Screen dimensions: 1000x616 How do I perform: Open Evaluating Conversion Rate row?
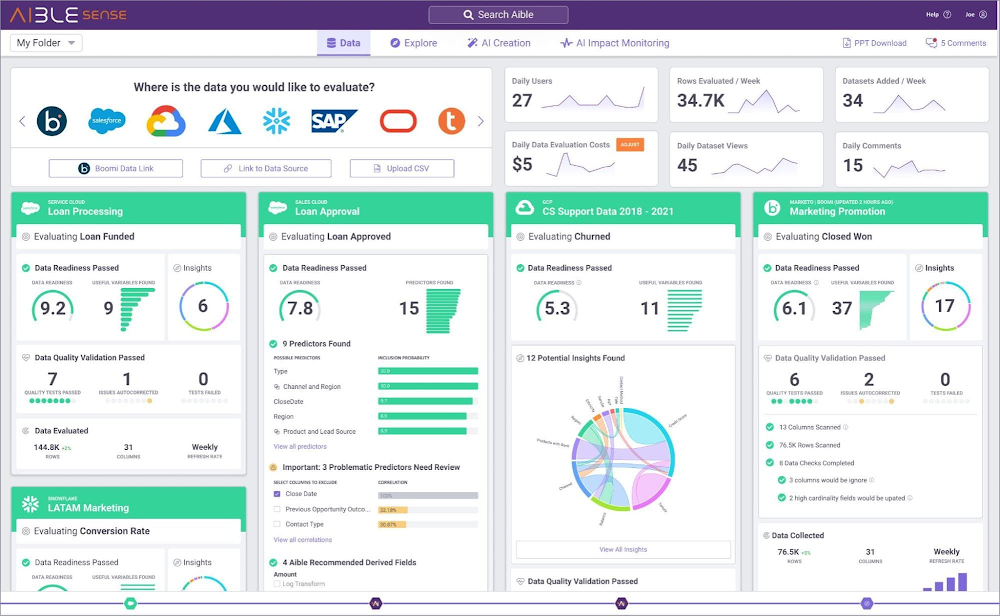point(128,531)
